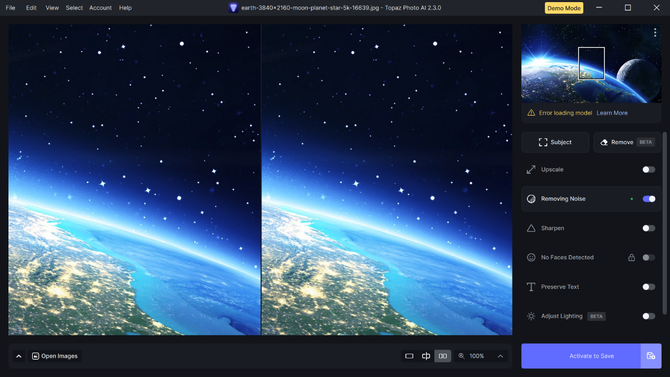
Task: Enable the Upscale toggle
Action: coord(648,170)
